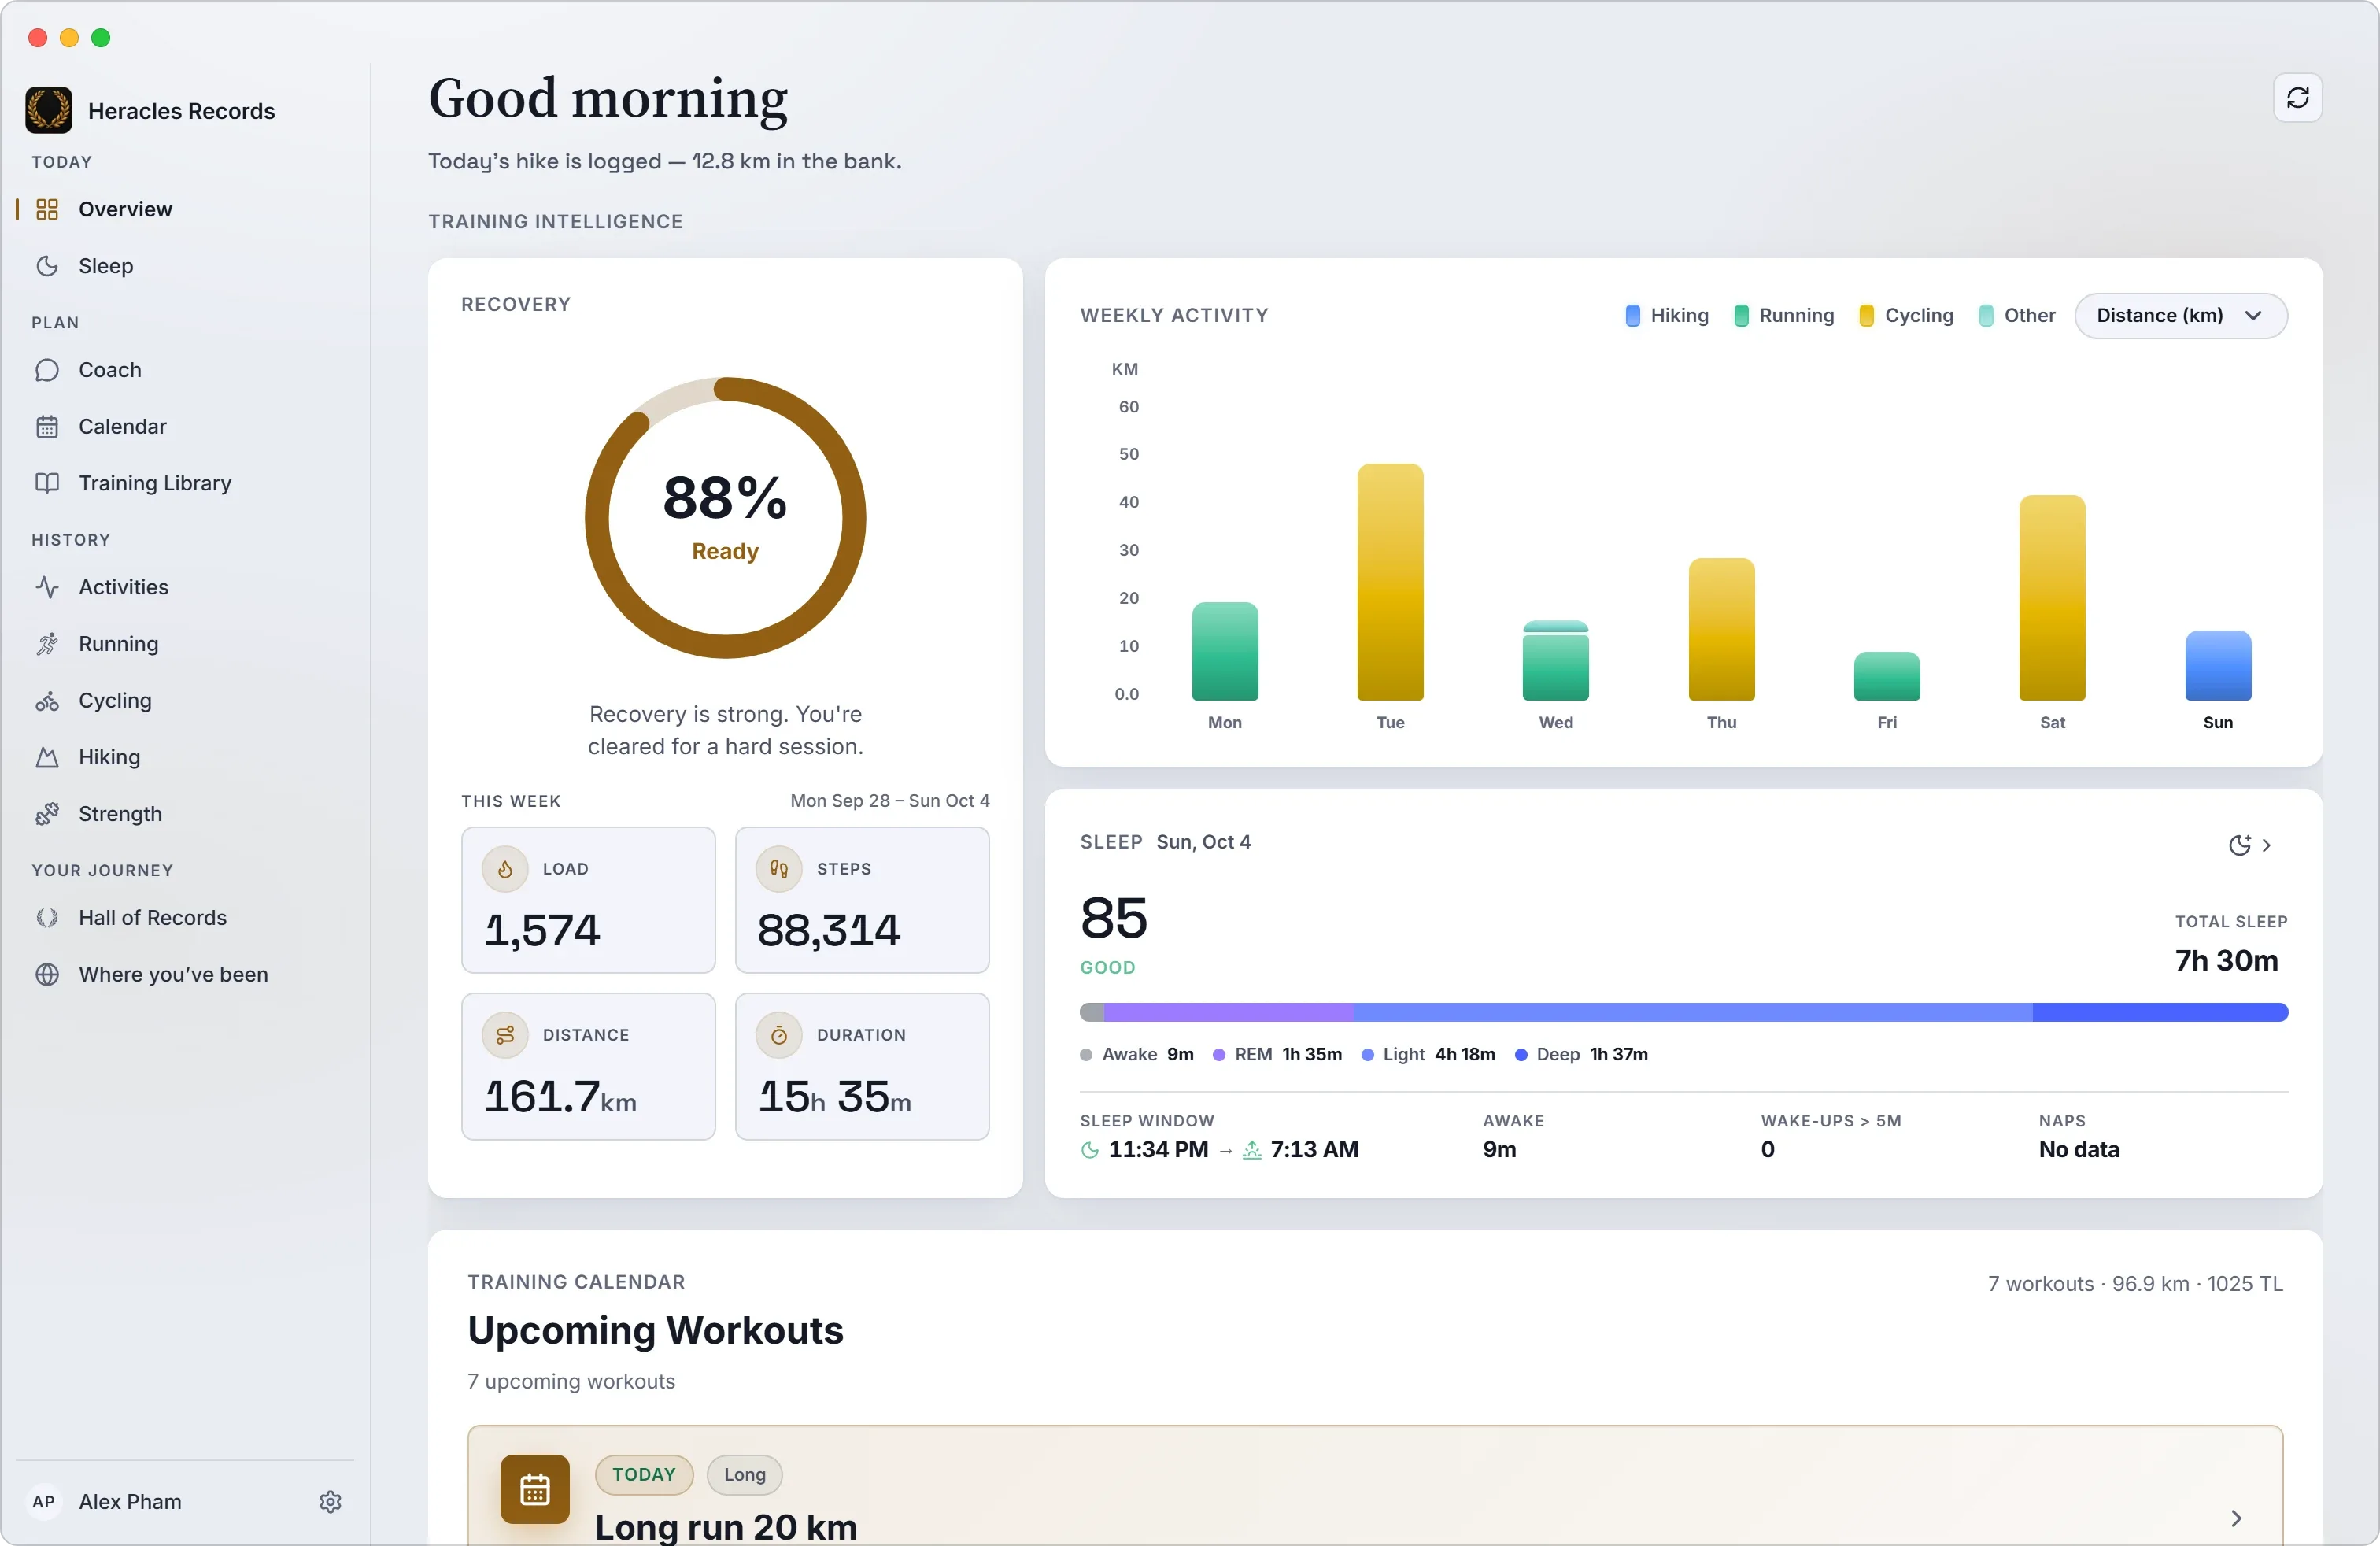Open the Sleep page
This screenshot has height=1546, width=2380.
[x=186, y=266]
